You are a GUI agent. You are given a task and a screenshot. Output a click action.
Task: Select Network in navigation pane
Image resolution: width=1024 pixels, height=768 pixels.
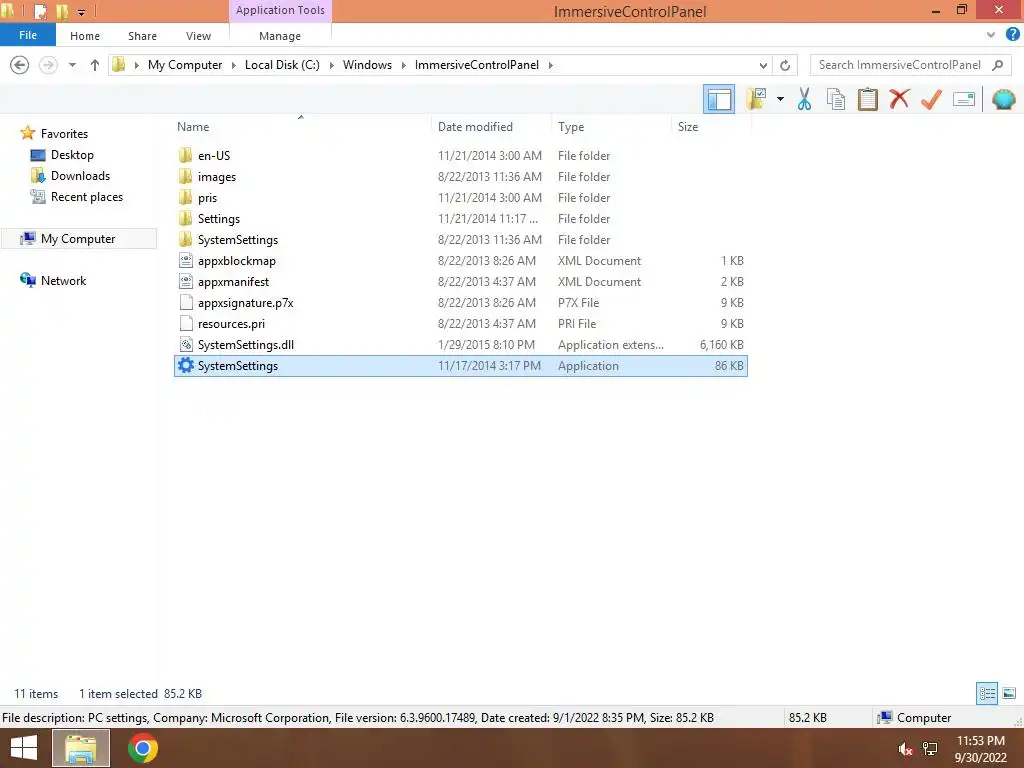(x=63, y=280)
